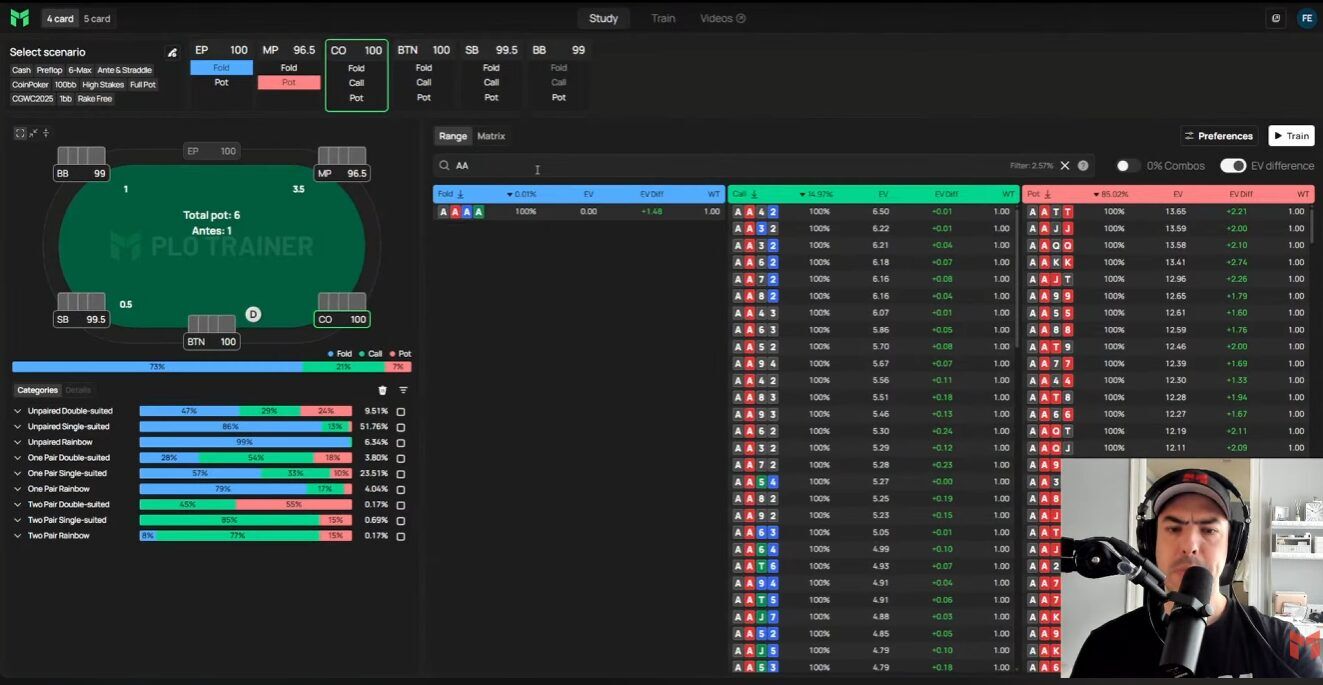1323x685 pixels.
Task: Click the download icon in Fold column header
Action: 461,194
